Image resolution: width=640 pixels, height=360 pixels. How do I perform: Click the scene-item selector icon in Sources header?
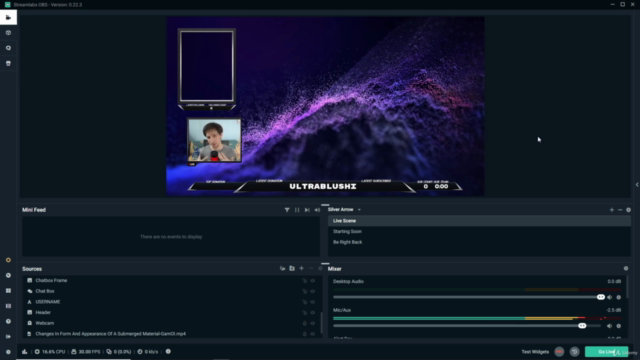(282, 269)
